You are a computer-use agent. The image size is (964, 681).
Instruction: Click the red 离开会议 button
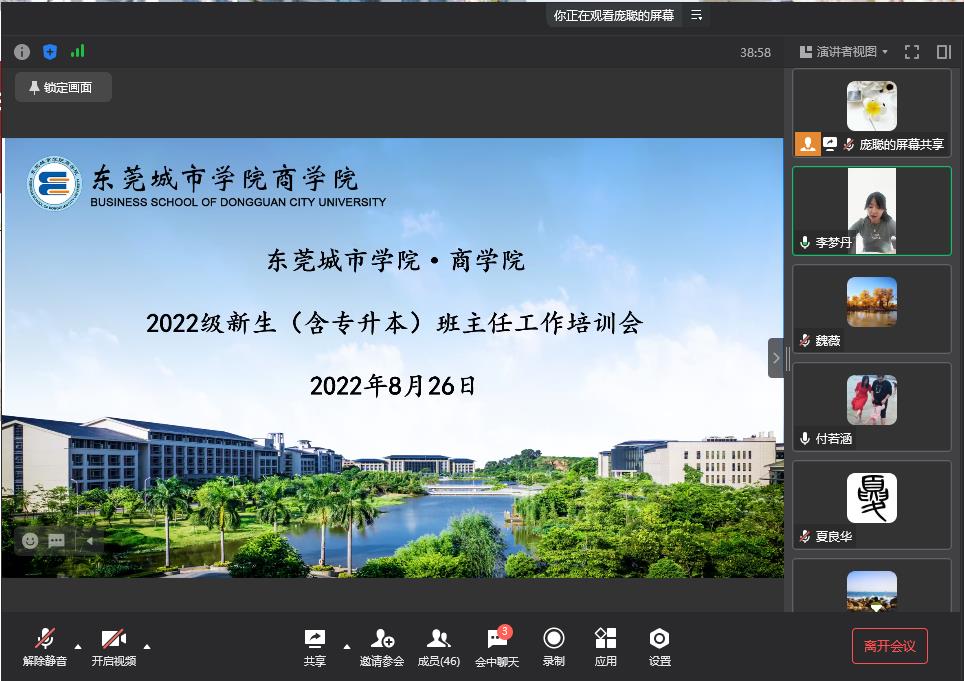[x=890, y=646]
